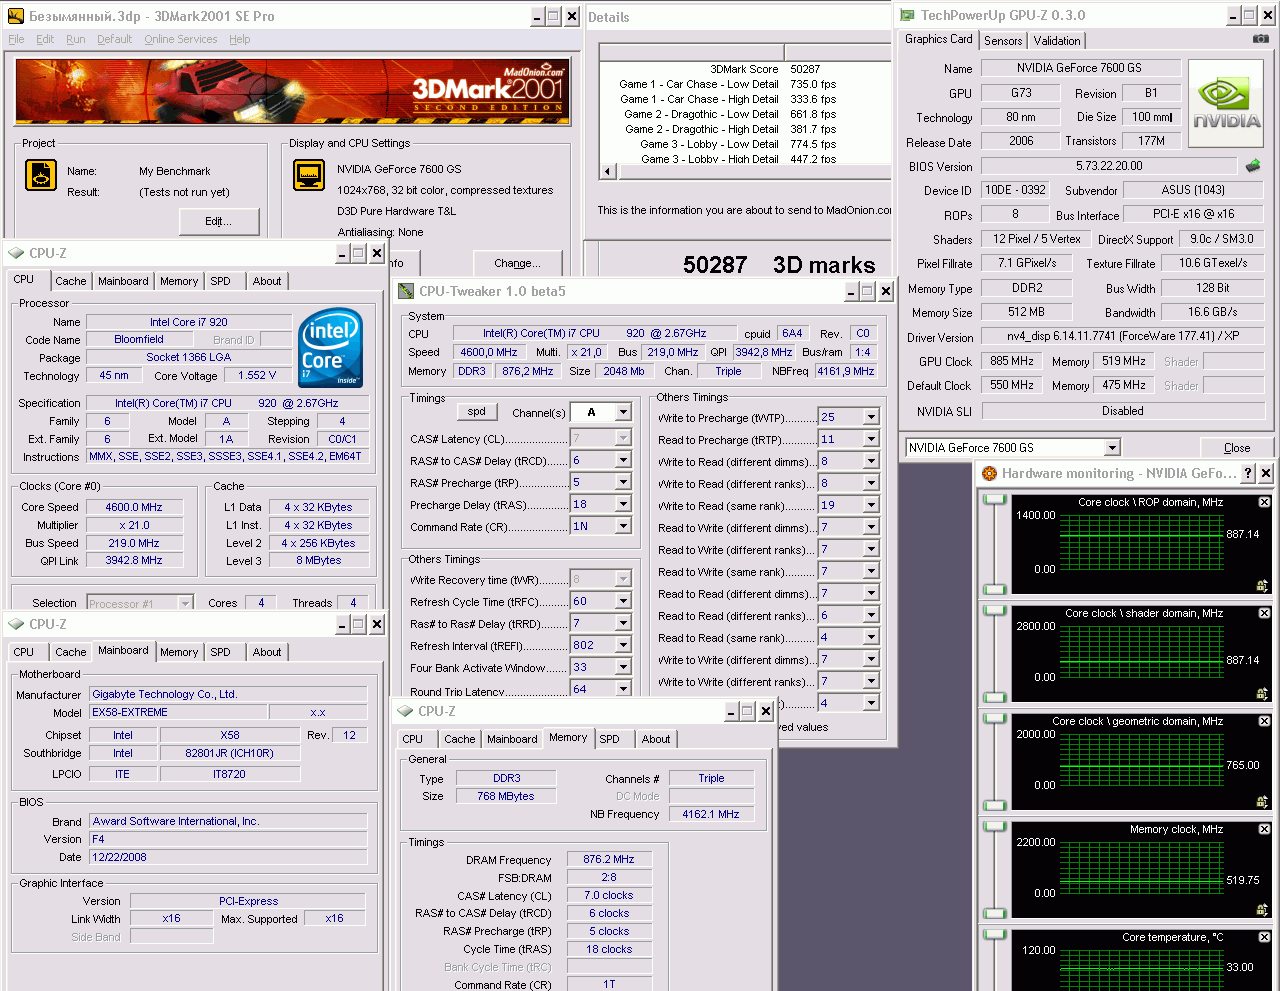
Task: Click the Details list left scroll arrow
Action: [607, 171]
